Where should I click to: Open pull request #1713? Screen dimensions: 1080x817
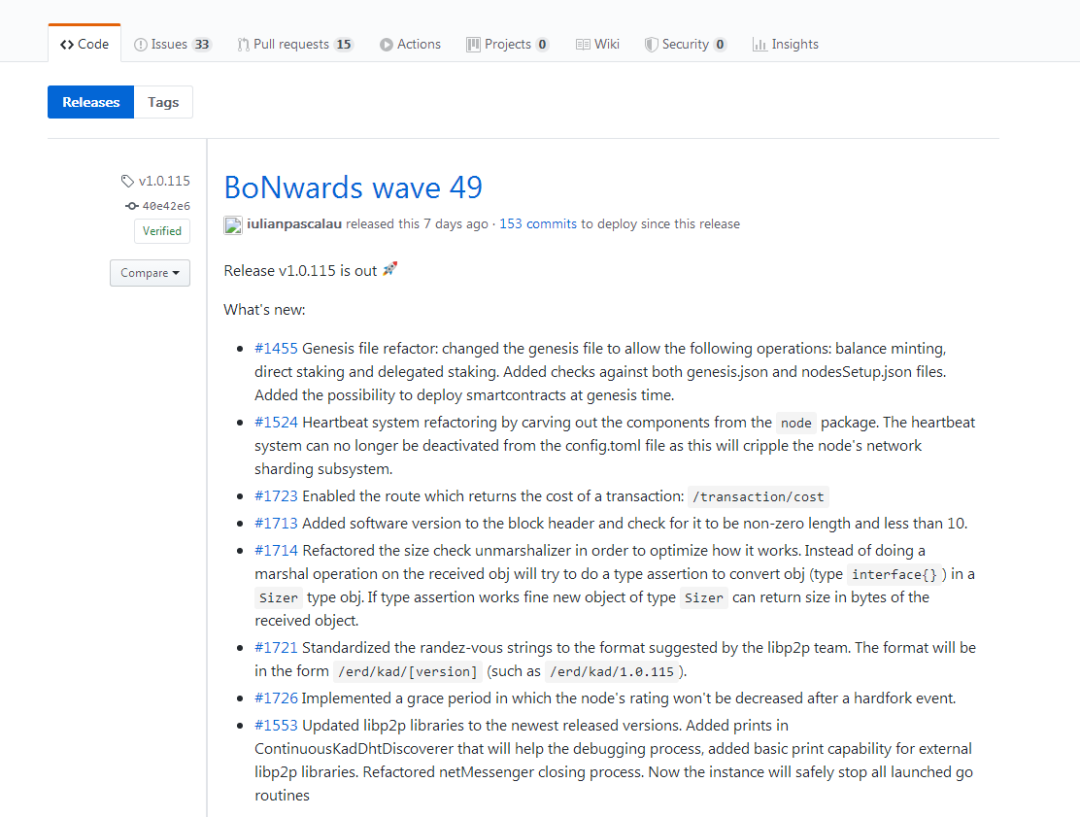pyautogui.click(x=276, y=524)
